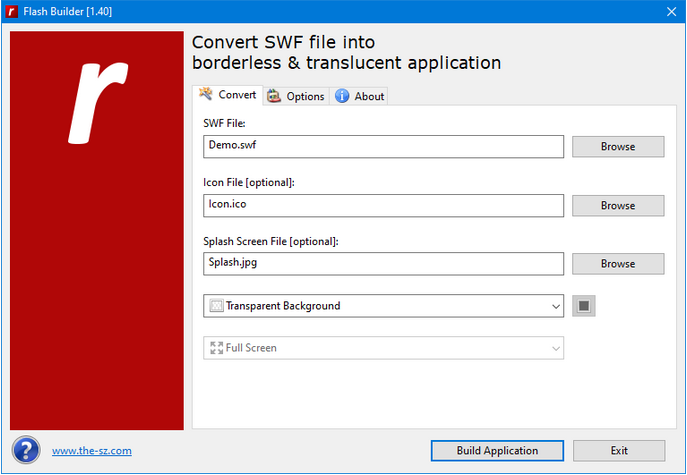Click the magic wand Convert tab icon
The width and height of the screenshot is (687, 475).
pos(205,94)
